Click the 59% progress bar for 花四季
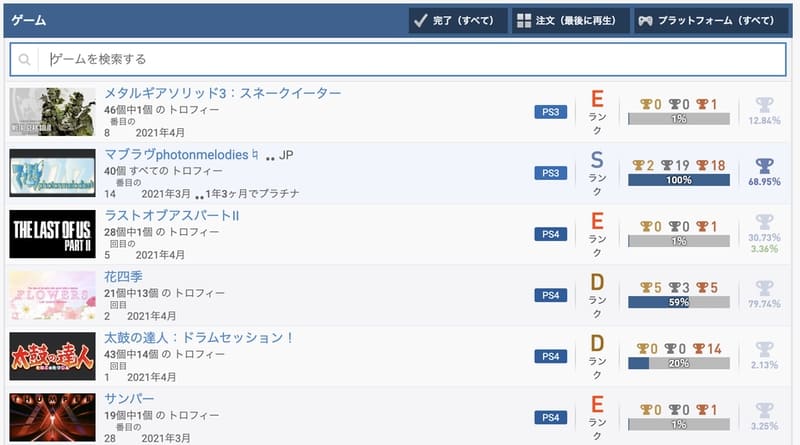This screenshot has width=800, height=445. click(x=679, y=302)
